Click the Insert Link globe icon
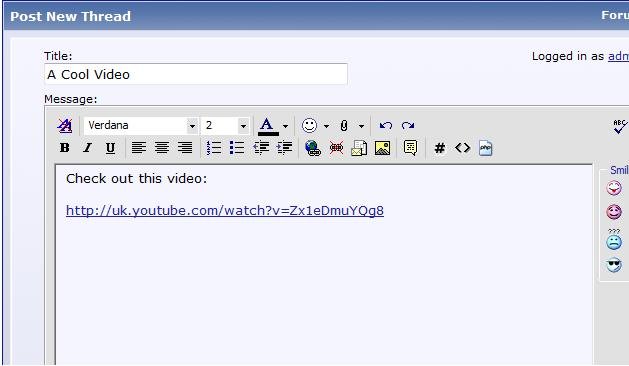 tap(313, 148)
